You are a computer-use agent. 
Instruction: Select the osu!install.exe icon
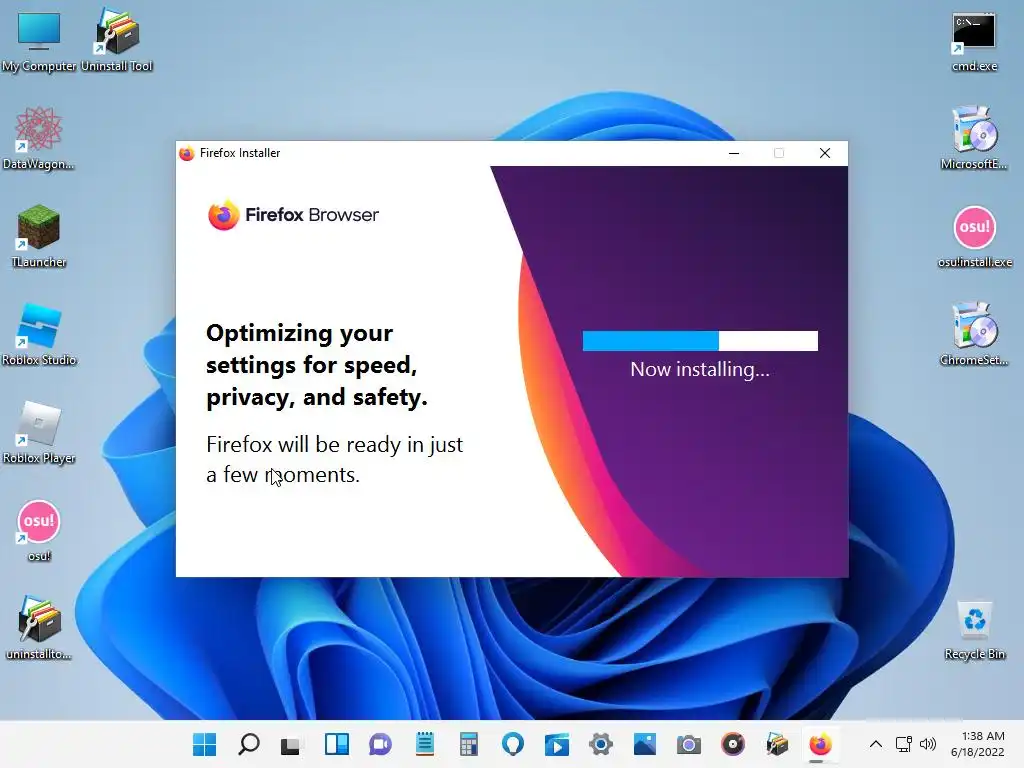tap(974, 236)
